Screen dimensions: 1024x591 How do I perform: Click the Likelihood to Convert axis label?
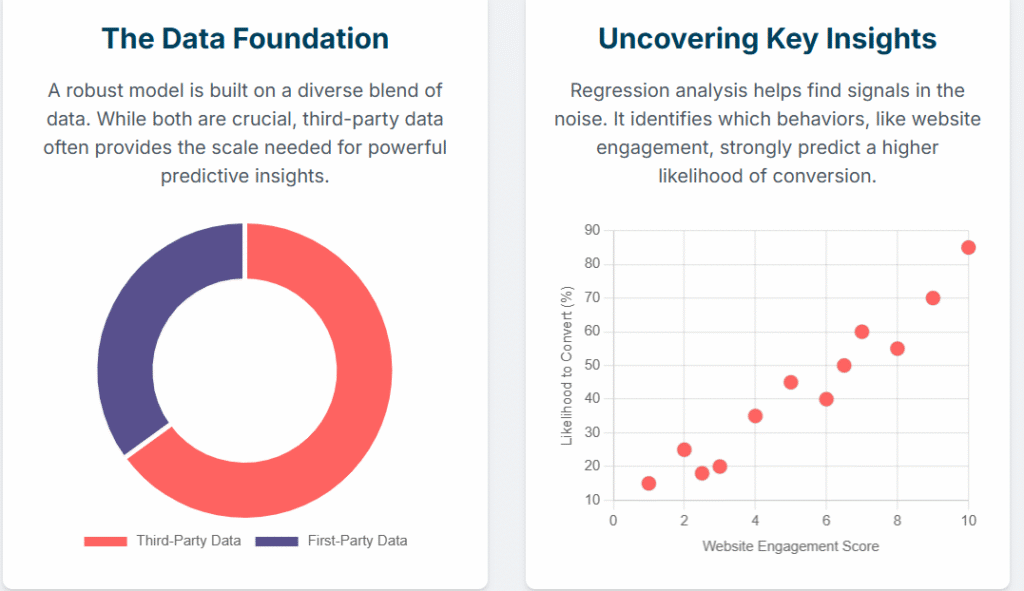[x=567, y=366]
